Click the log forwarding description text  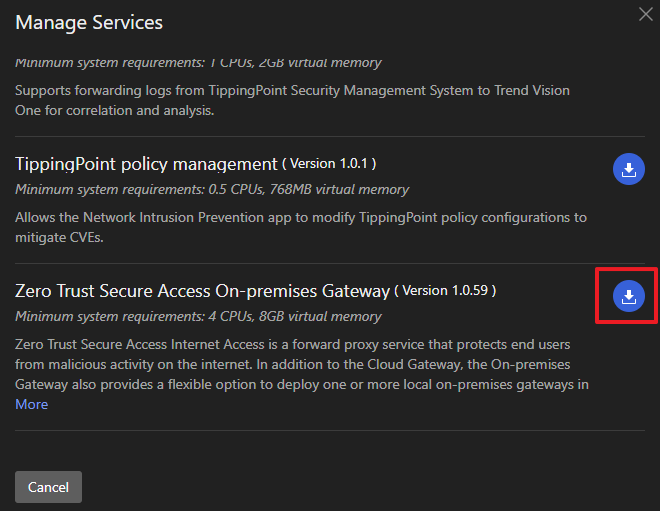292,98
